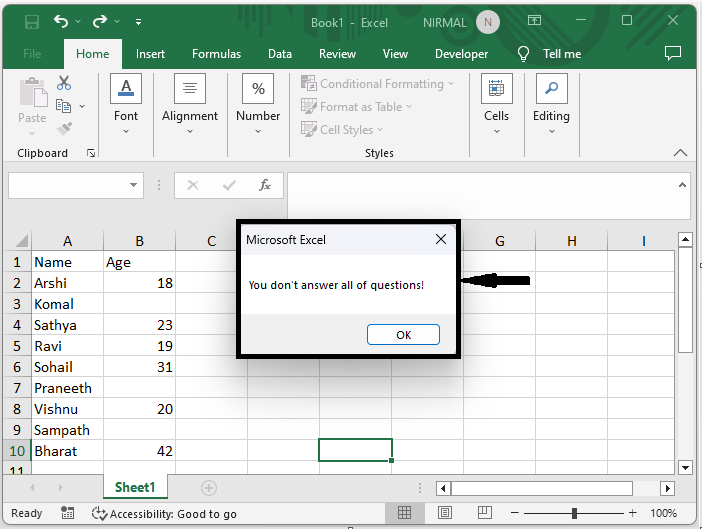This screenshot has height=529, width=702.
Task: Collapse the ribbon with the chevron
Action: click(x=680, y=153)
